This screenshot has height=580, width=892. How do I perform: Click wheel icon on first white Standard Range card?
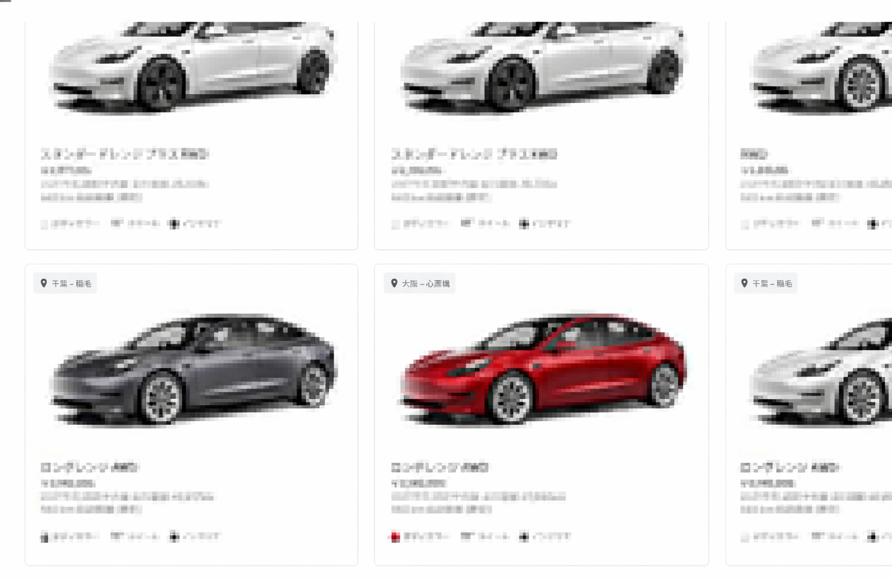[x=117, y=223]
